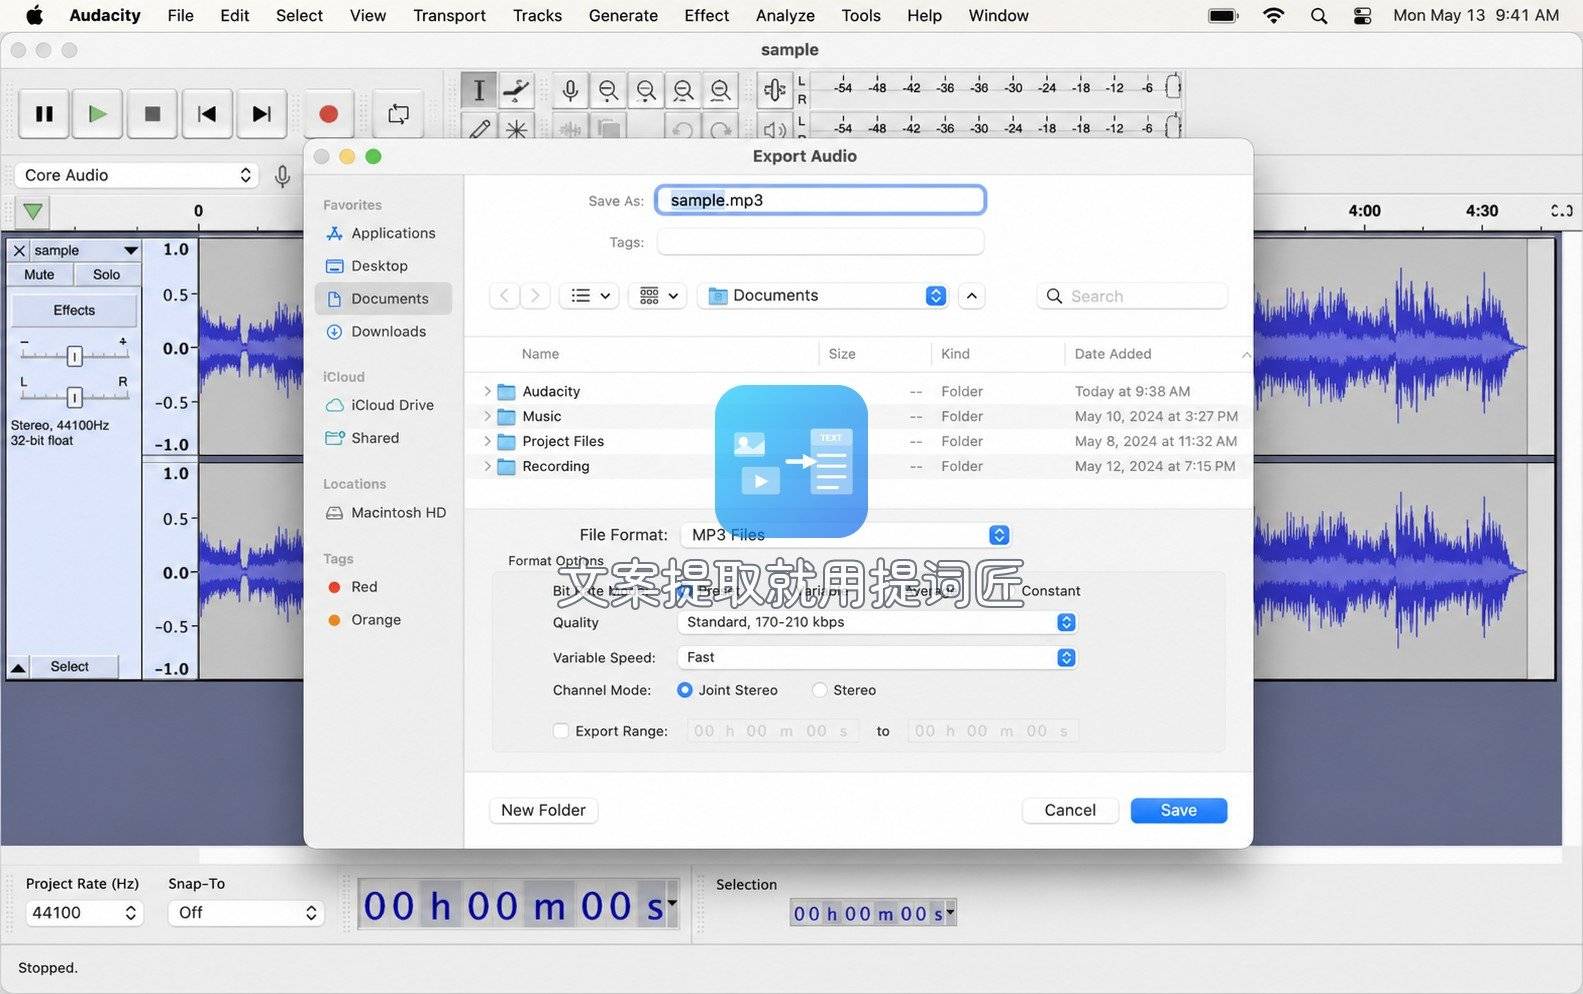The width and height of the screenshot is (1583, 994).
Task: Open the list view options dropdown
Action: click(590, 295)
